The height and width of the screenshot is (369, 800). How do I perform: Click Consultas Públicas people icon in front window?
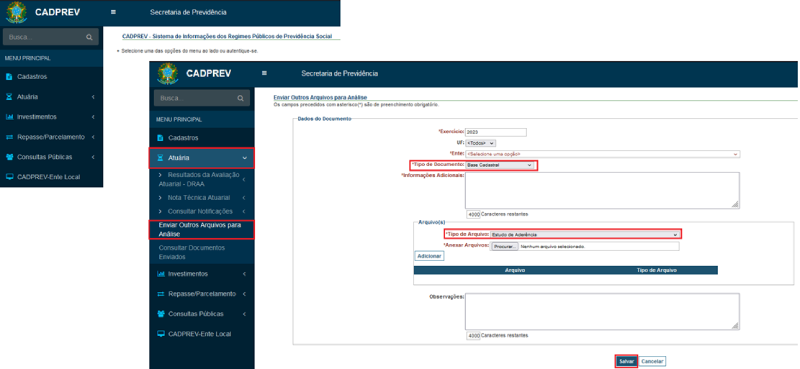coord(160,314)
